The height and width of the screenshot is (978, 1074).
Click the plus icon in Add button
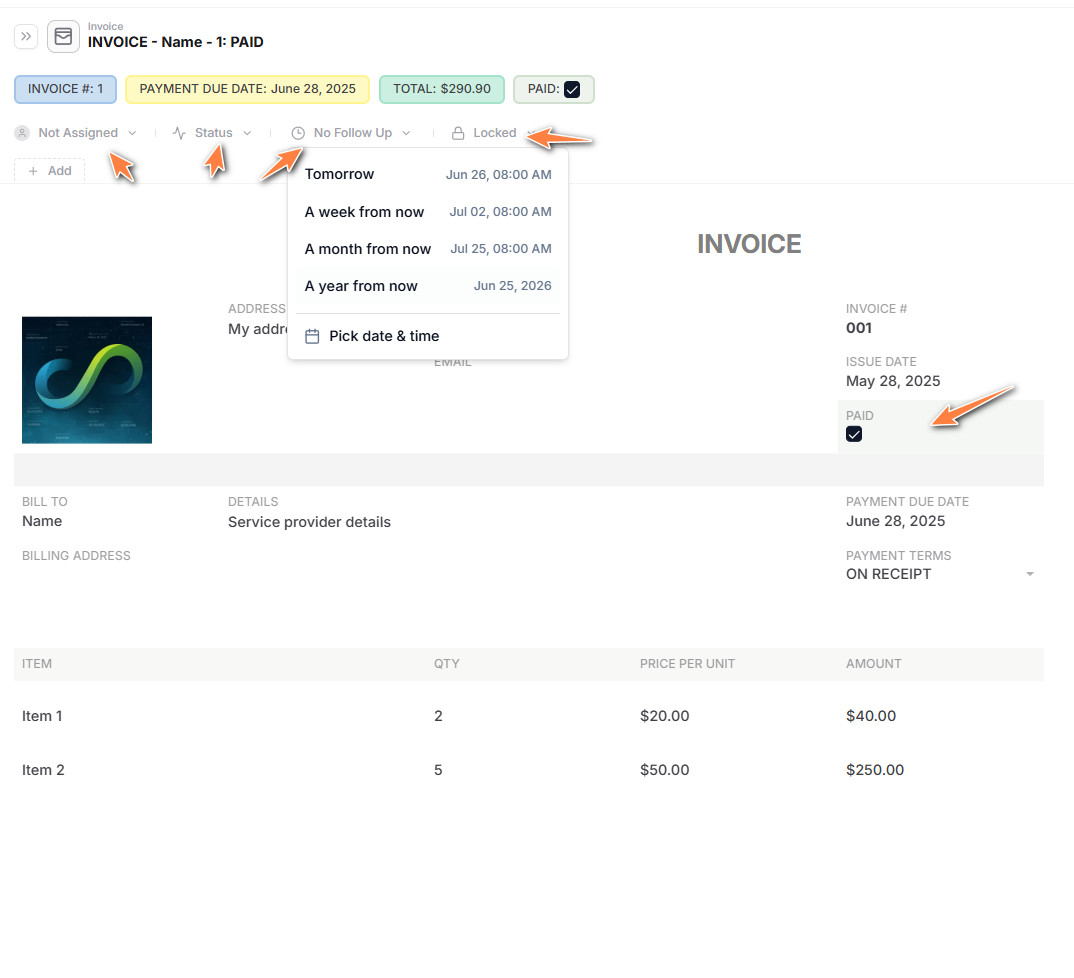tap(33, 171)
